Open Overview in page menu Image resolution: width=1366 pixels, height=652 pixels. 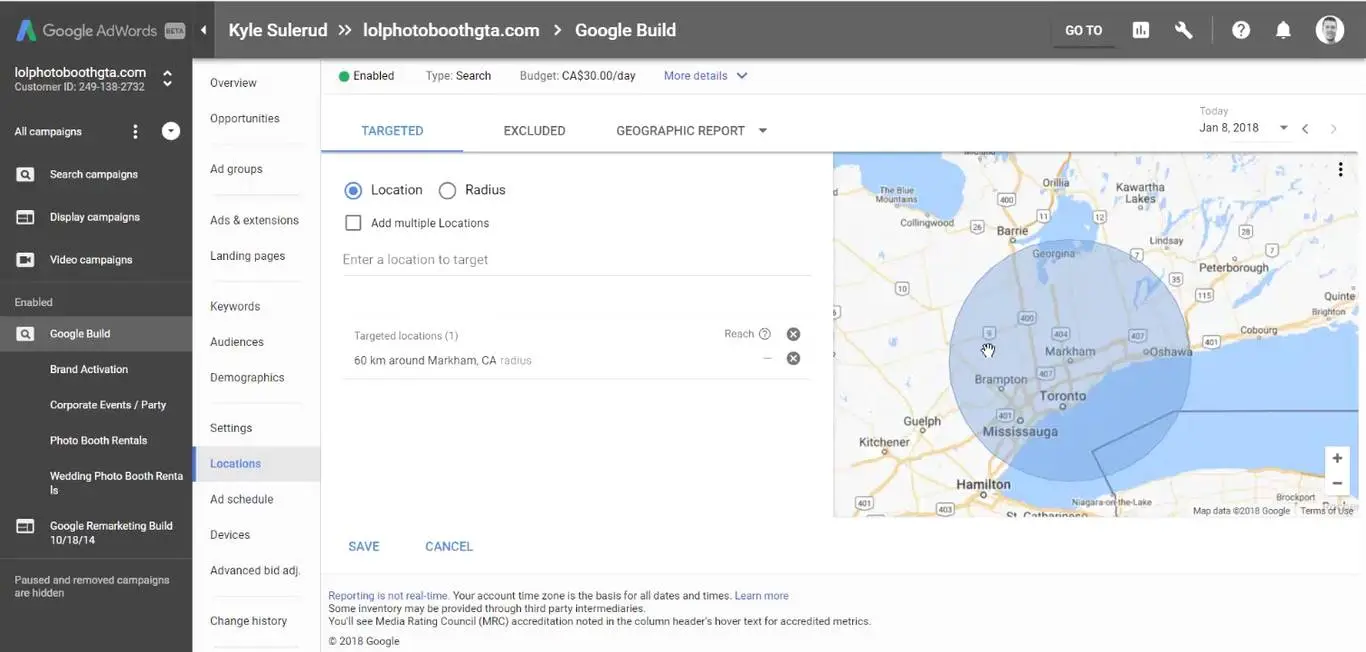click(233, 83)
